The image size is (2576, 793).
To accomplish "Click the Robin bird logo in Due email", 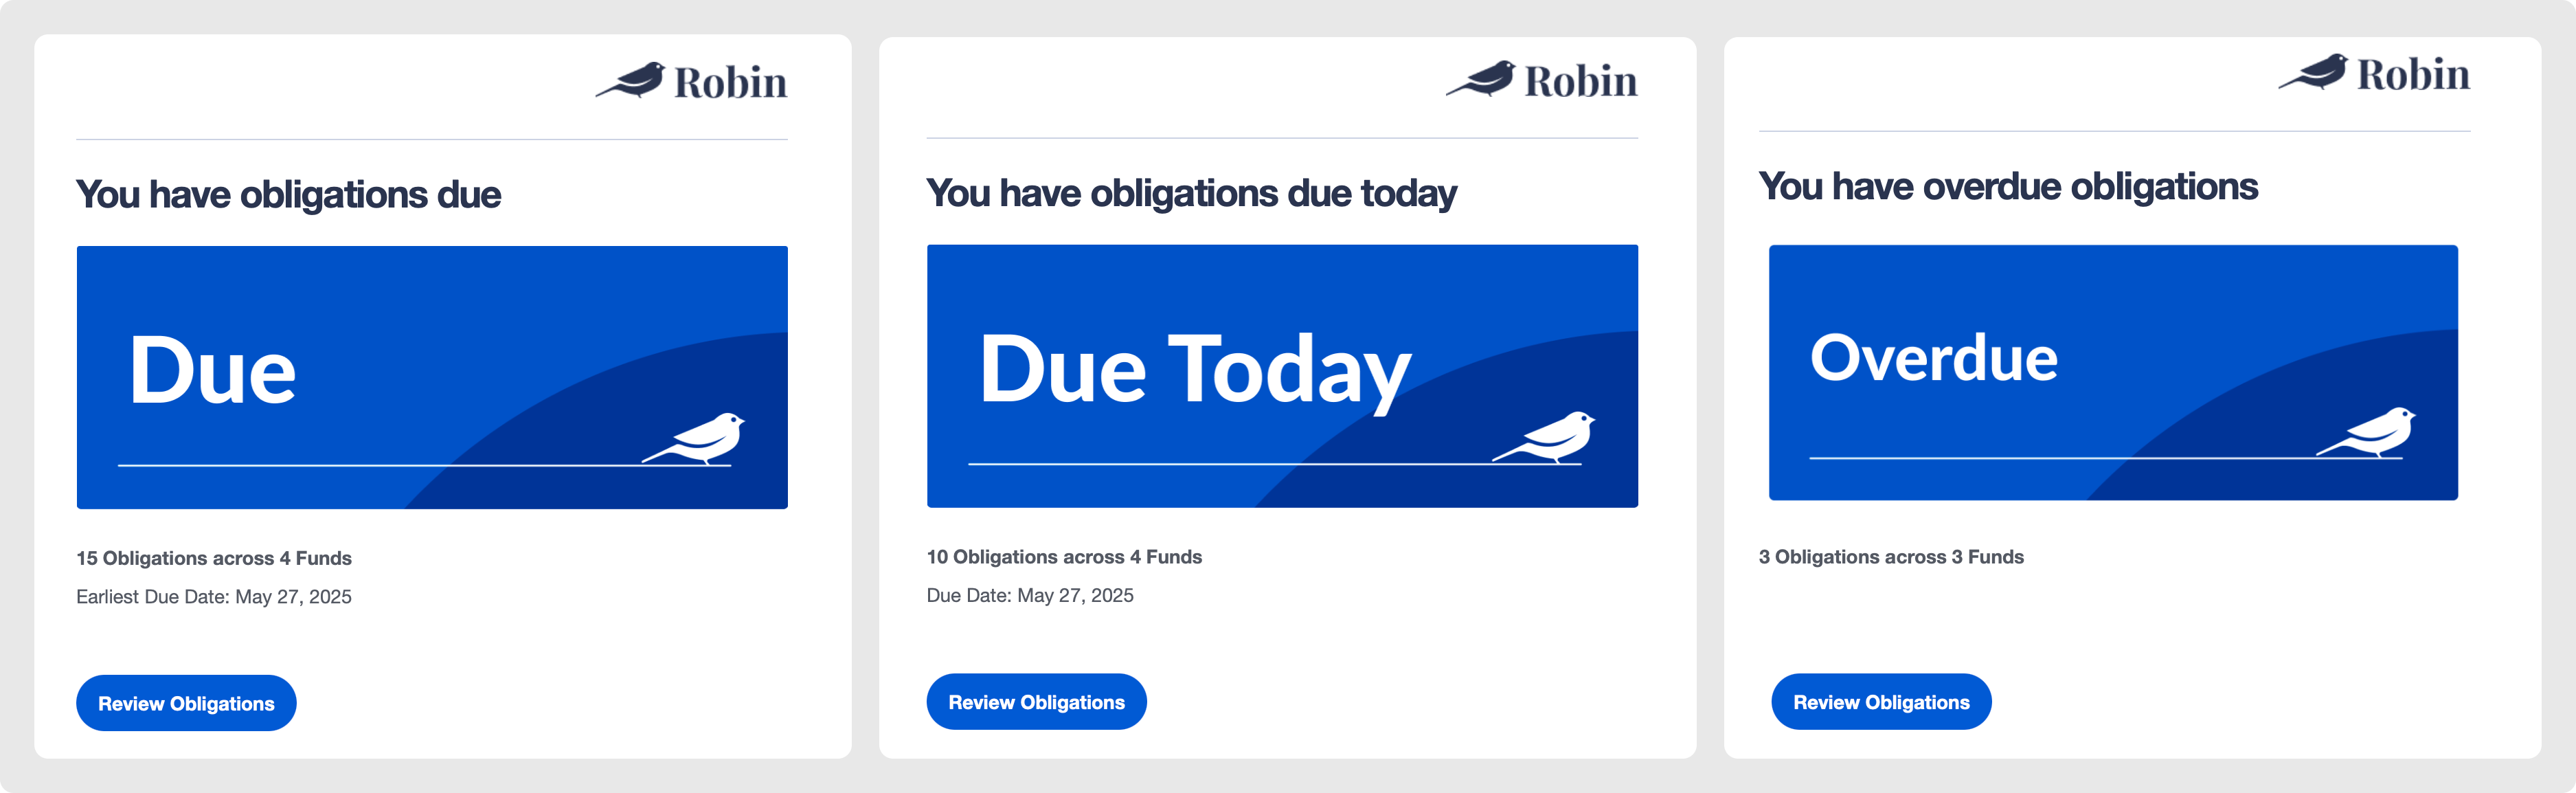I will click(630, 80).
